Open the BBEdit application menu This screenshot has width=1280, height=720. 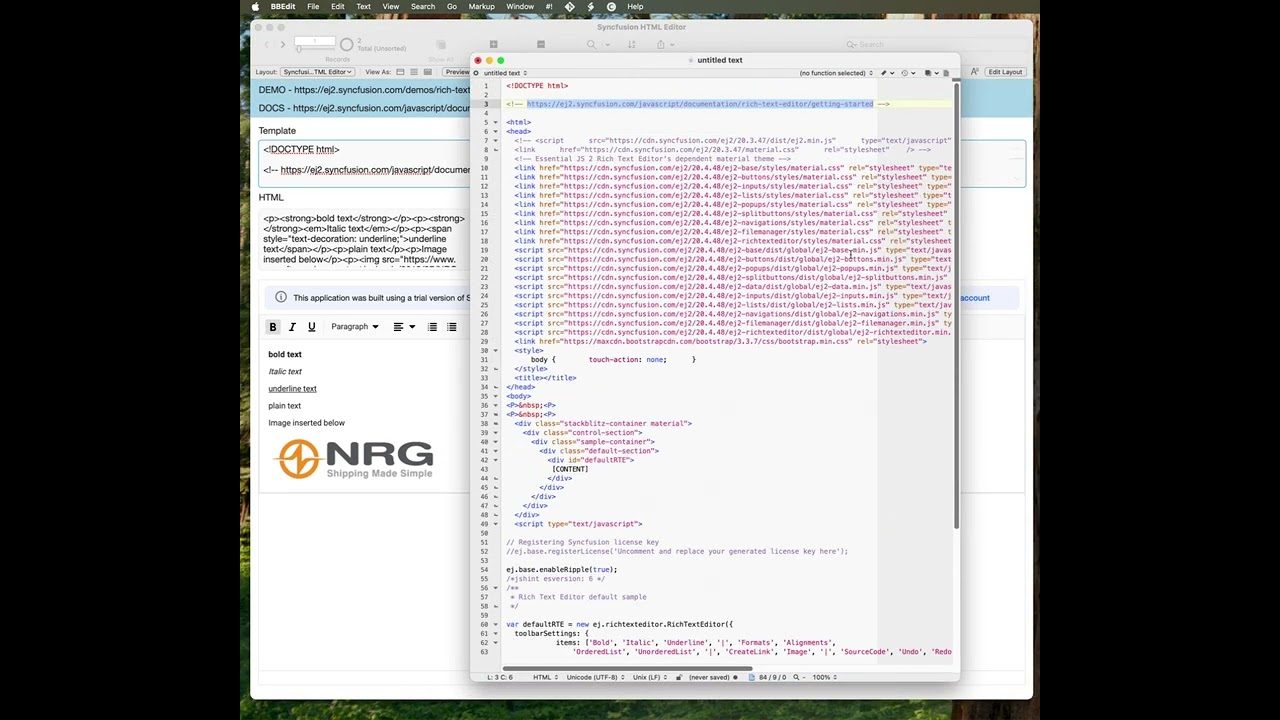[283, 6]
